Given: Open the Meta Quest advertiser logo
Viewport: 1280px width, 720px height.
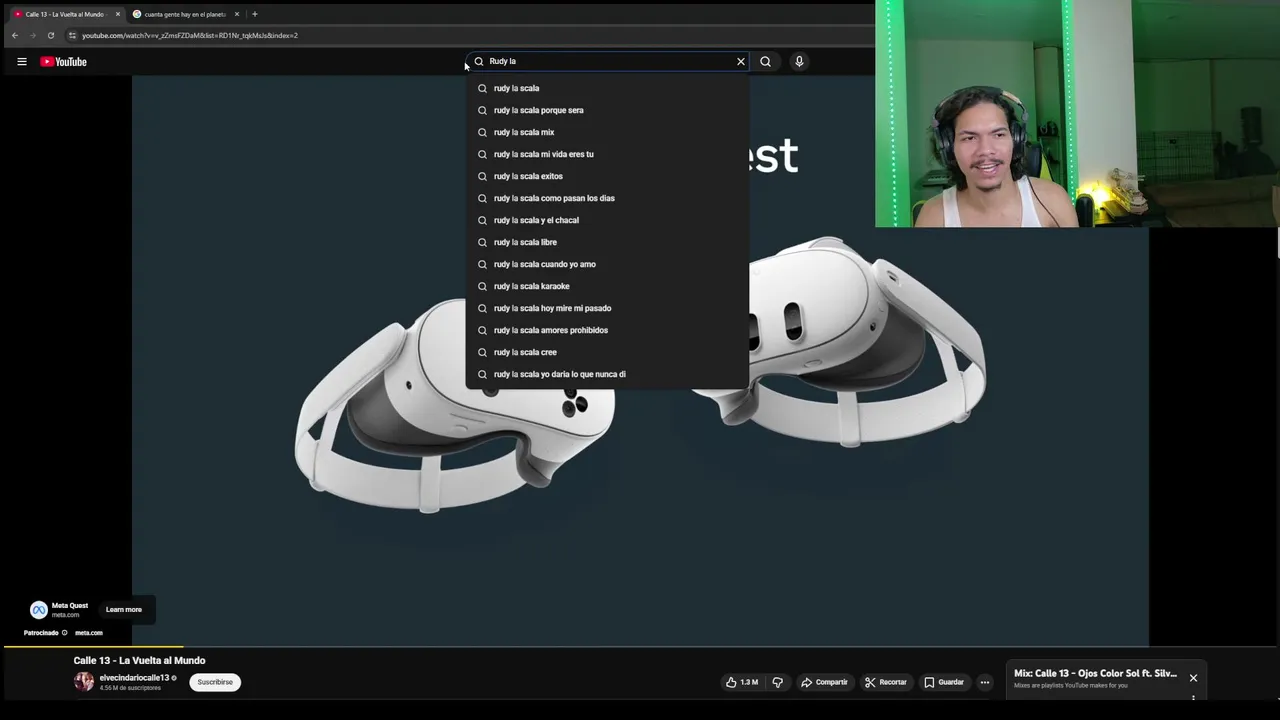Looking at the screenshot, I should 39,610.
